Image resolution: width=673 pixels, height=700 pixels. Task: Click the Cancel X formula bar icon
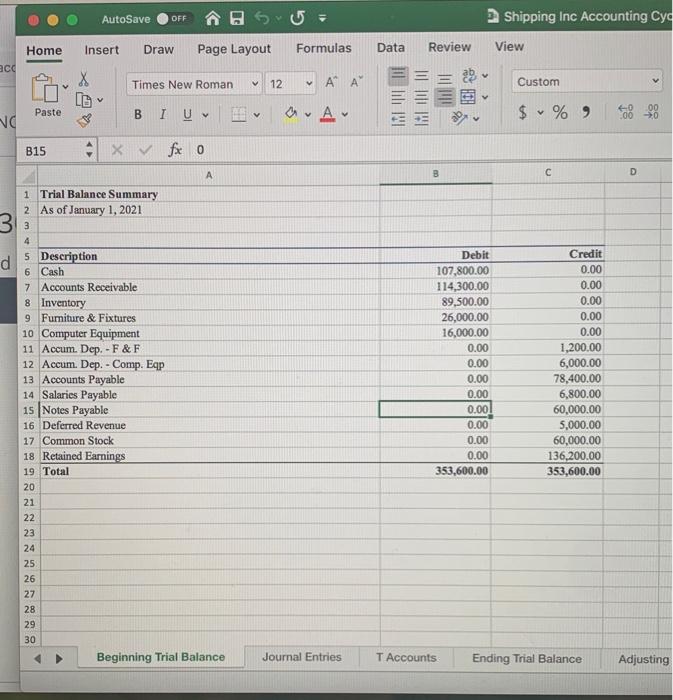coord(117,150)
